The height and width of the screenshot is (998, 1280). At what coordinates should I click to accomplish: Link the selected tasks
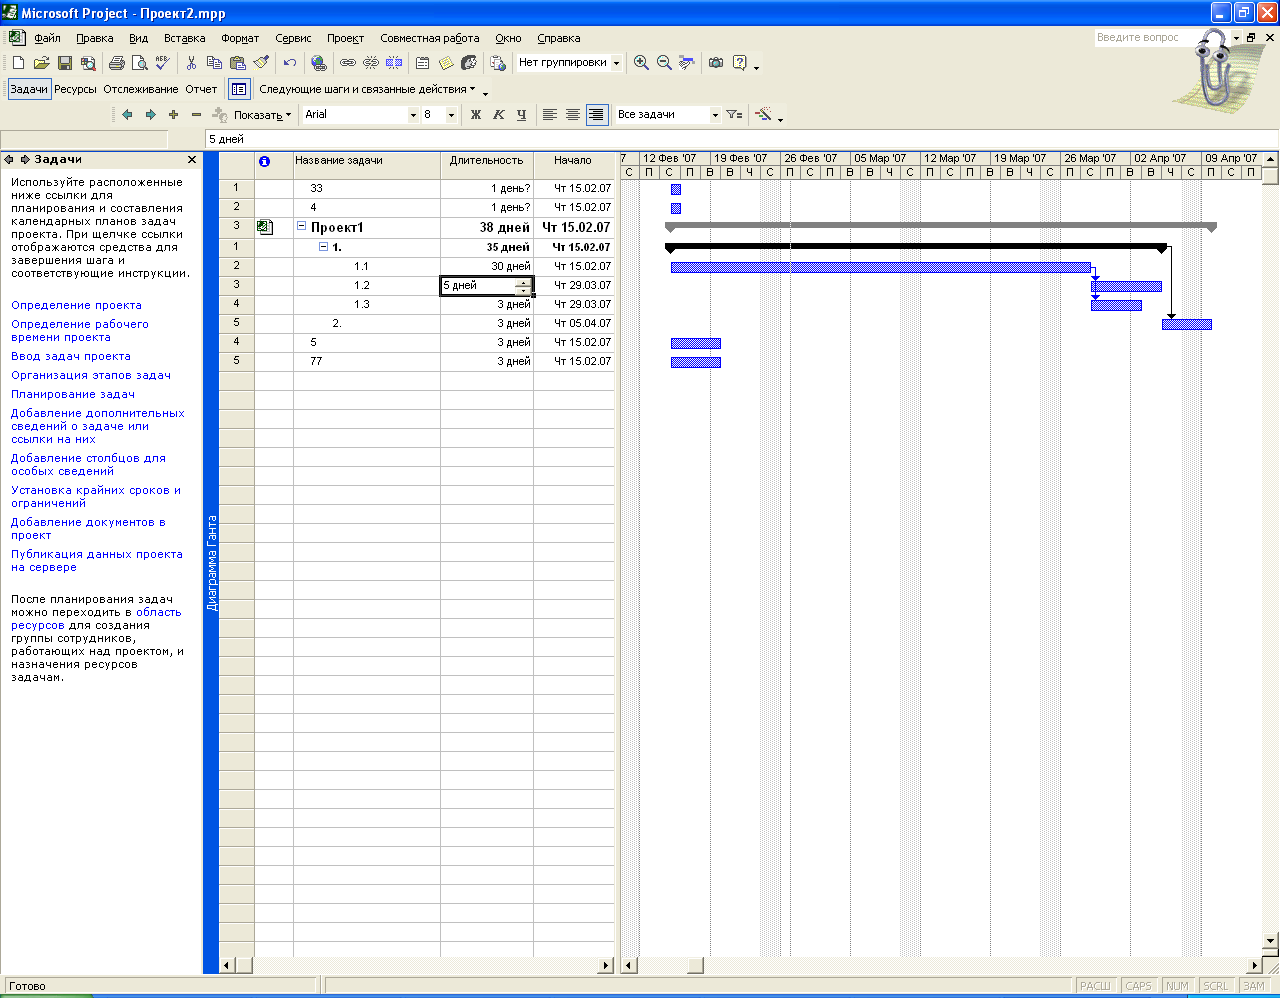pyautogui.click(x=348, y=63)
